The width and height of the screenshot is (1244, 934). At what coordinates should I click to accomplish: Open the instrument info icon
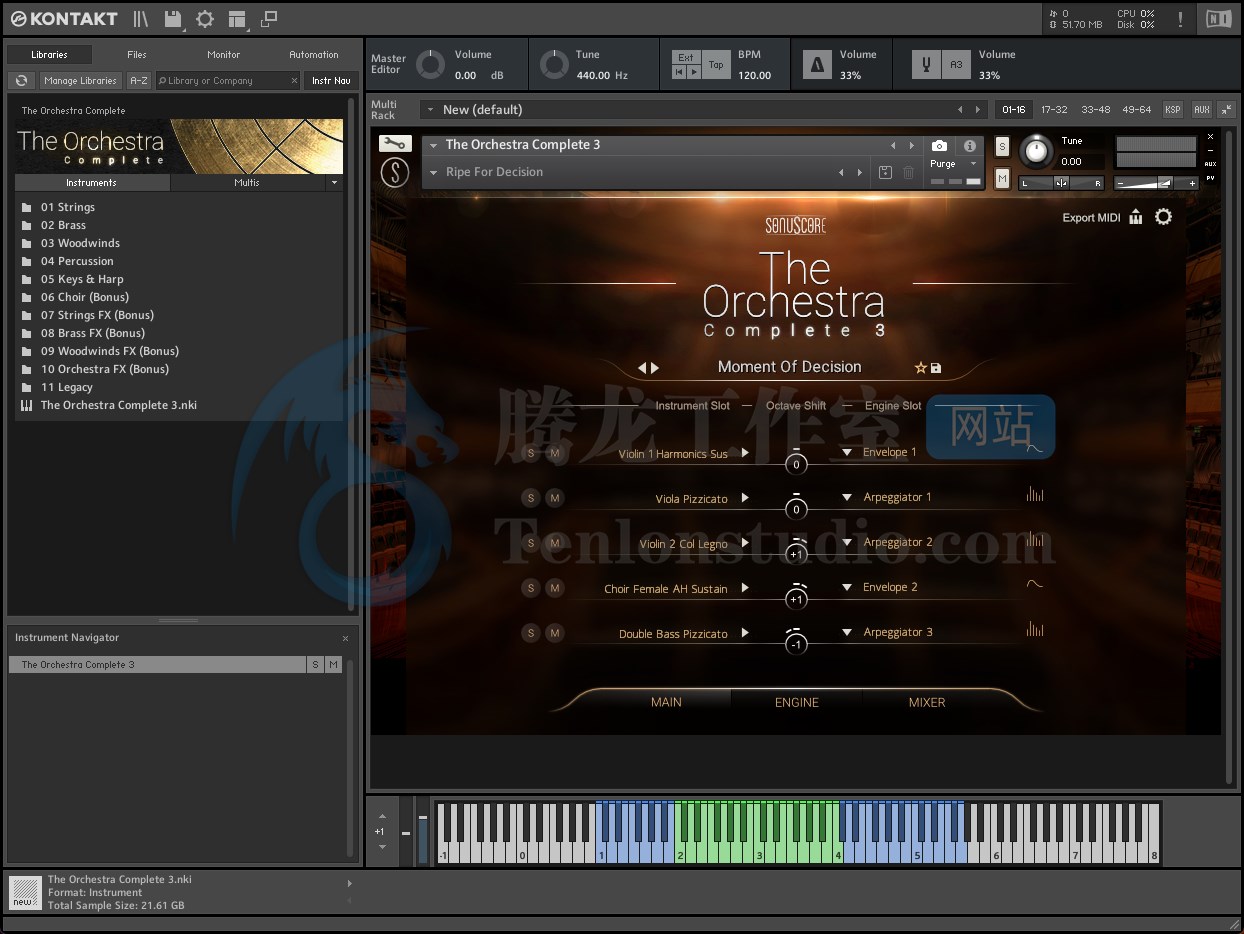969,146
